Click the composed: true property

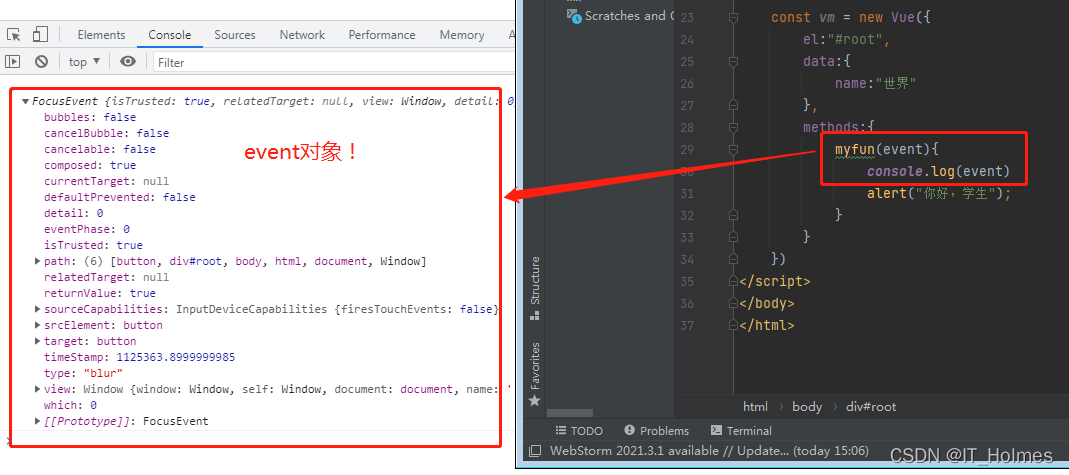90,165
